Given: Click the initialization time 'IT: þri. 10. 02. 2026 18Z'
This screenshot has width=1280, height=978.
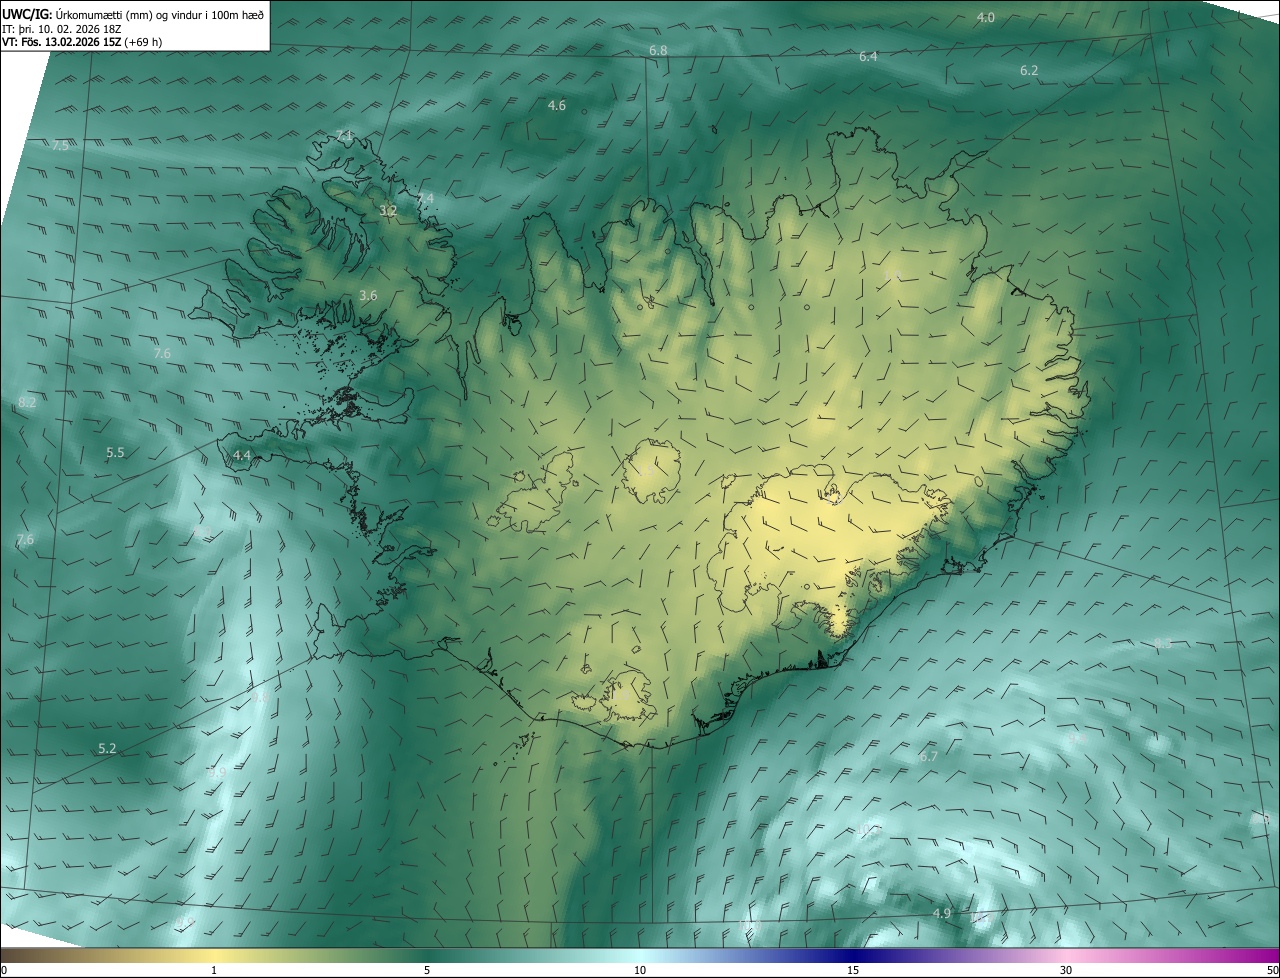Looking at the screenshot, I should 62,28.
